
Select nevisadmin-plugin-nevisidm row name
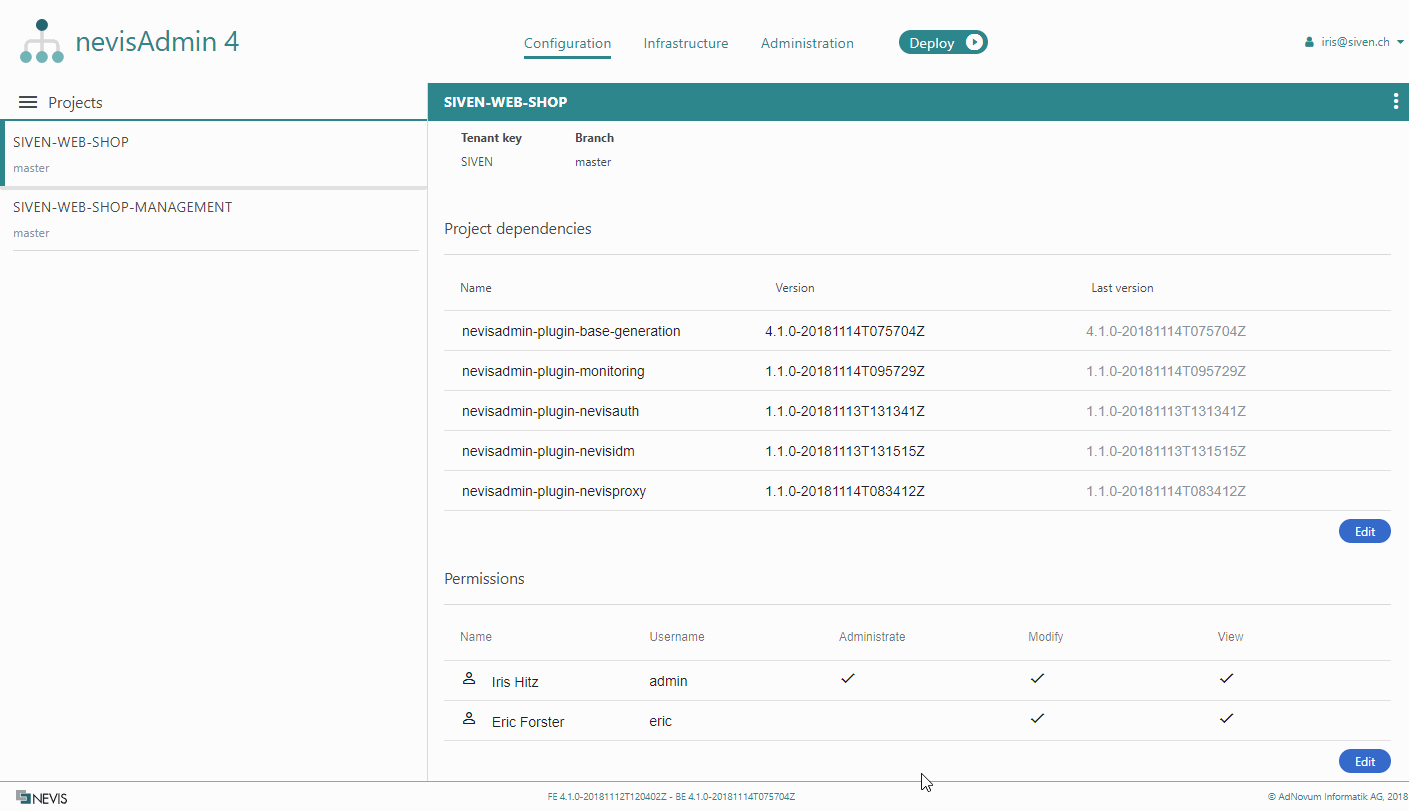pos(548,451)
